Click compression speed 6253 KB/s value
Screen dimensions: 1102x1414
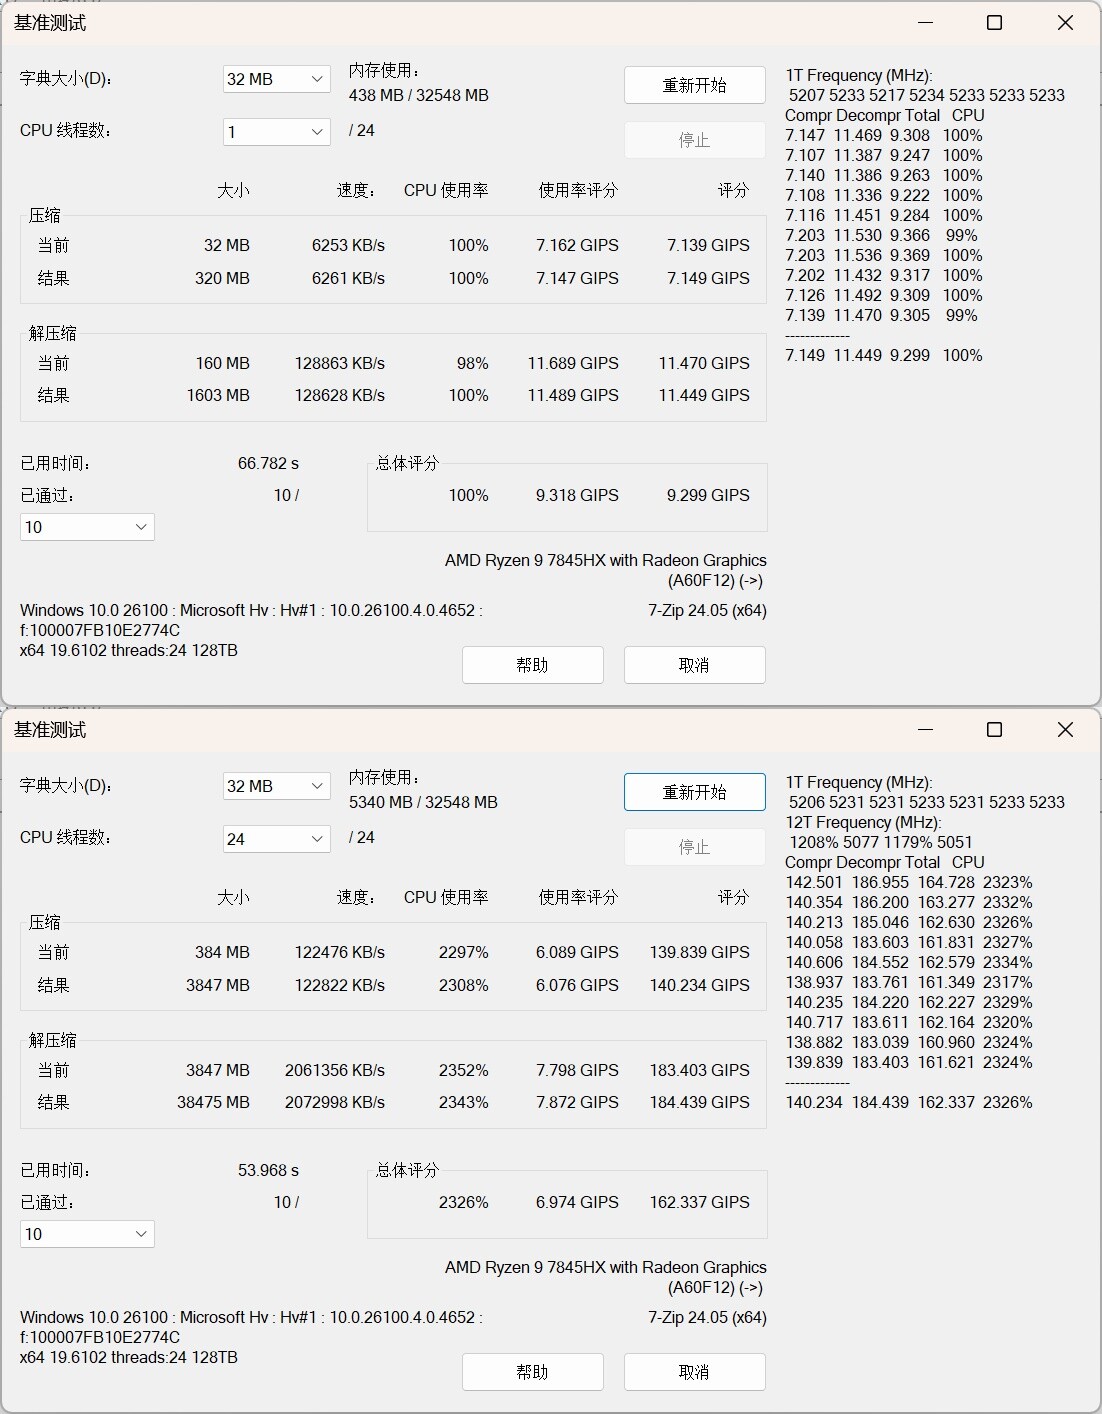348,245
